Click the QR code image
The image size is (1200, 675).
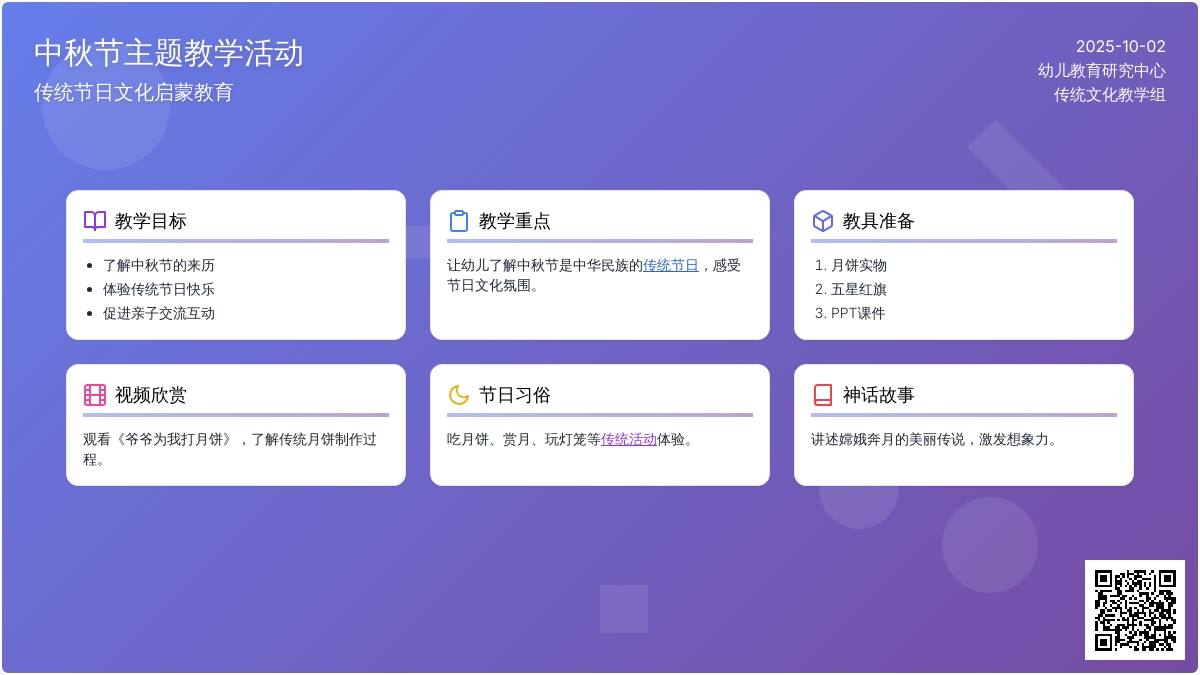(1135, 610)
